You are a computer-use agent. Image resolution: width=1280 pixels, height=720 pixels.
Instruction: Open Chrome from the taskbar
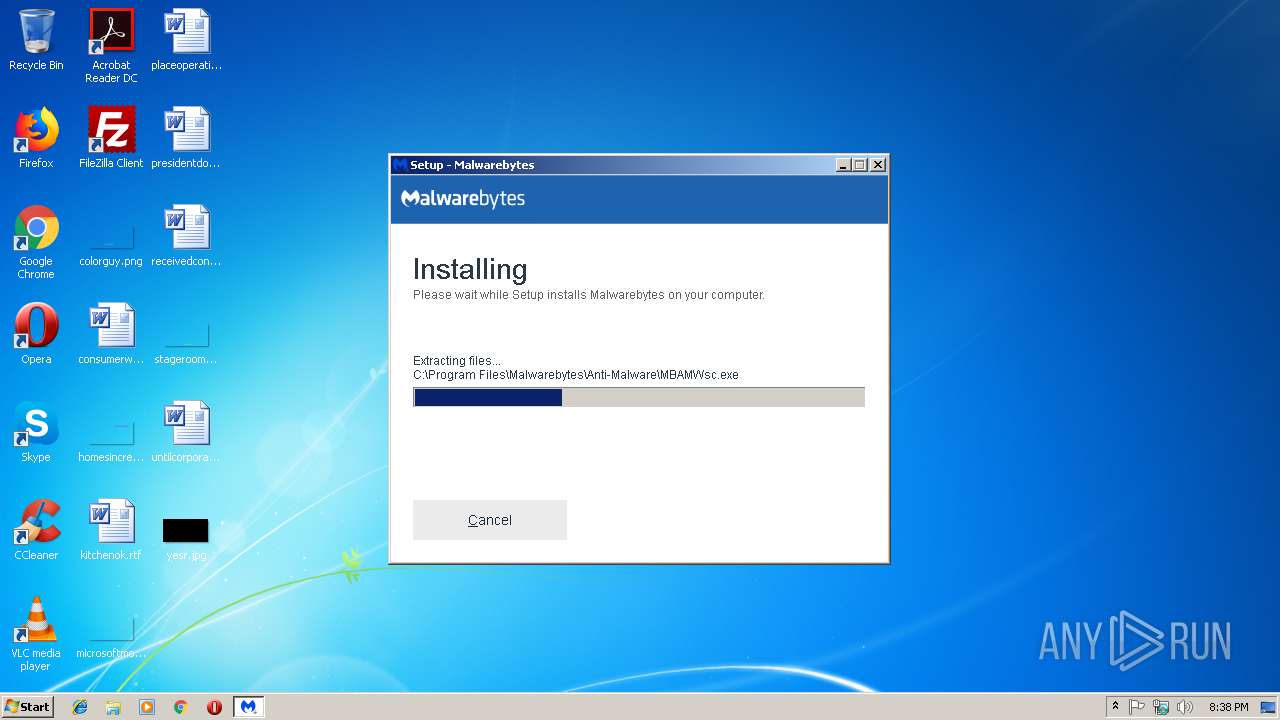pos(181,707)
